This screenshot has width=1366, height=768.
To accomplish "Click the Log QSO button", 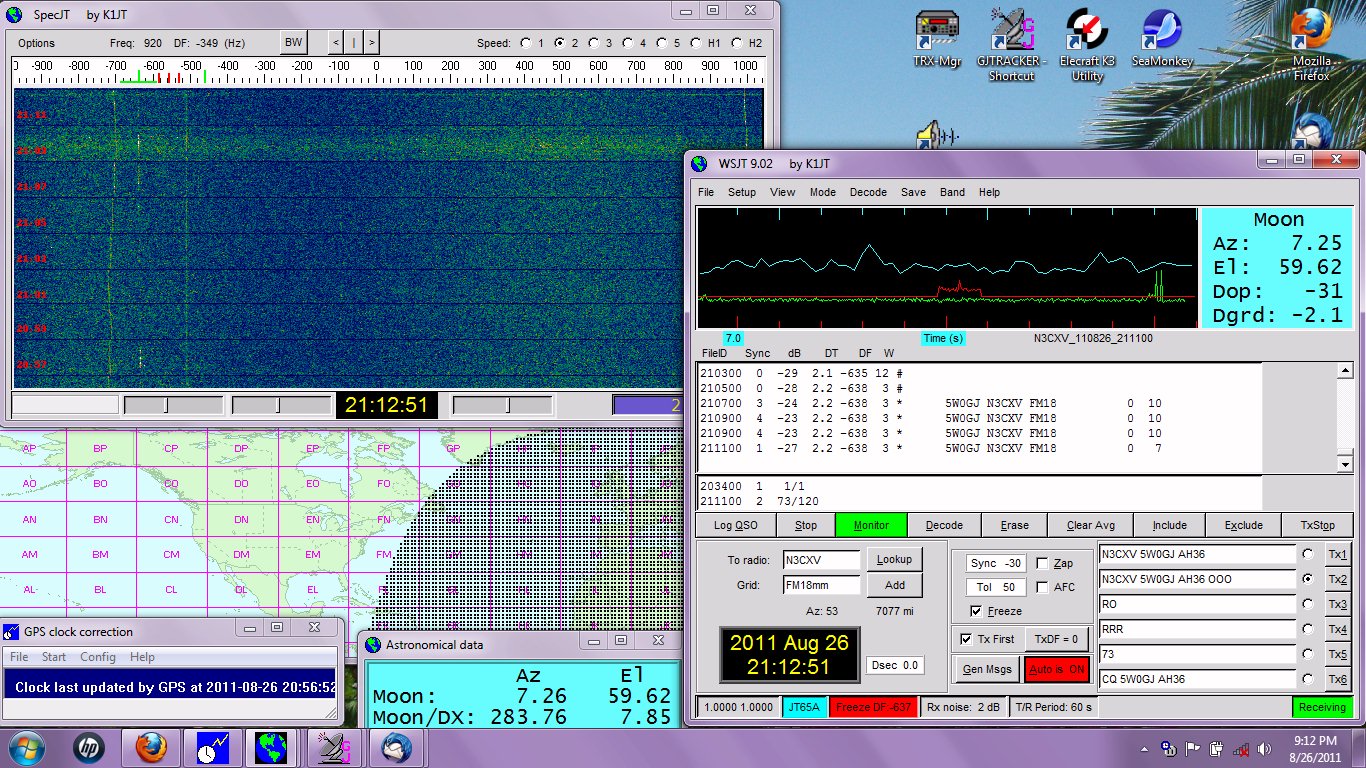I will [735, 525].
